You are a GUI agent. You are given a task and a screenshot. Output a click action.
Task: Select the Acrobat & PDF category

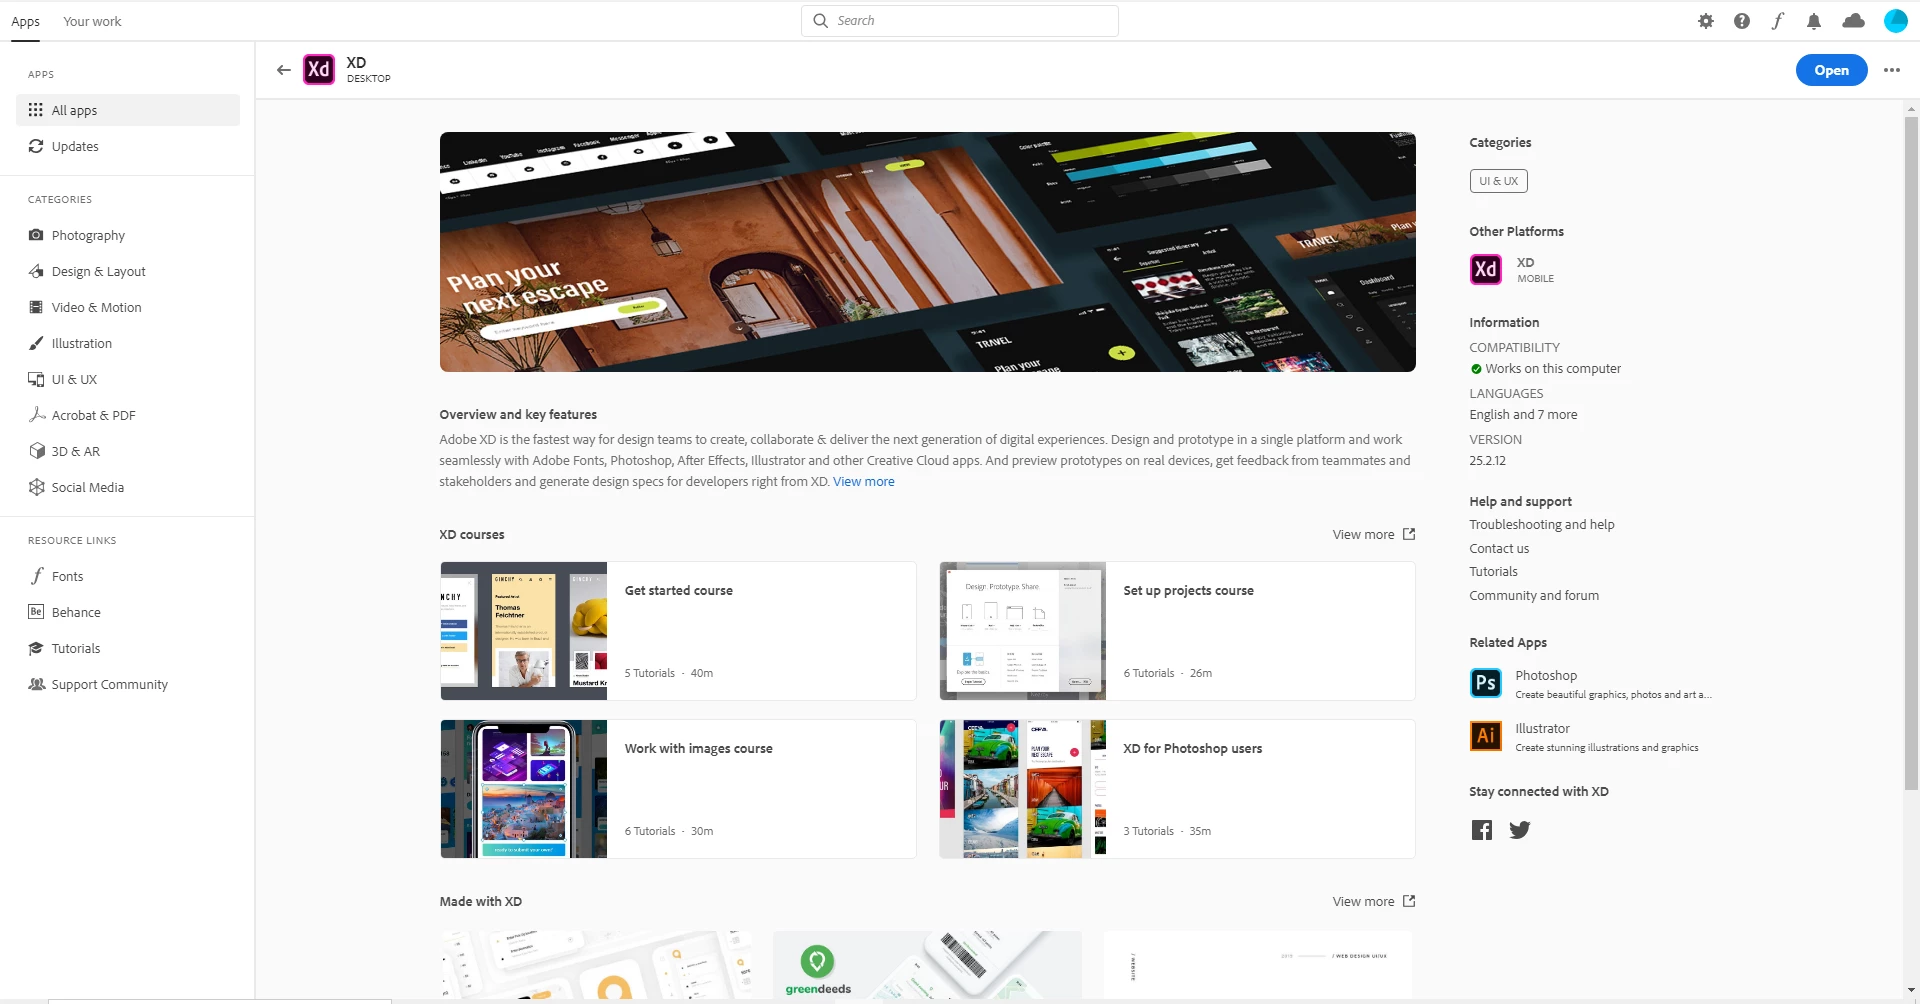click(128, 415)
